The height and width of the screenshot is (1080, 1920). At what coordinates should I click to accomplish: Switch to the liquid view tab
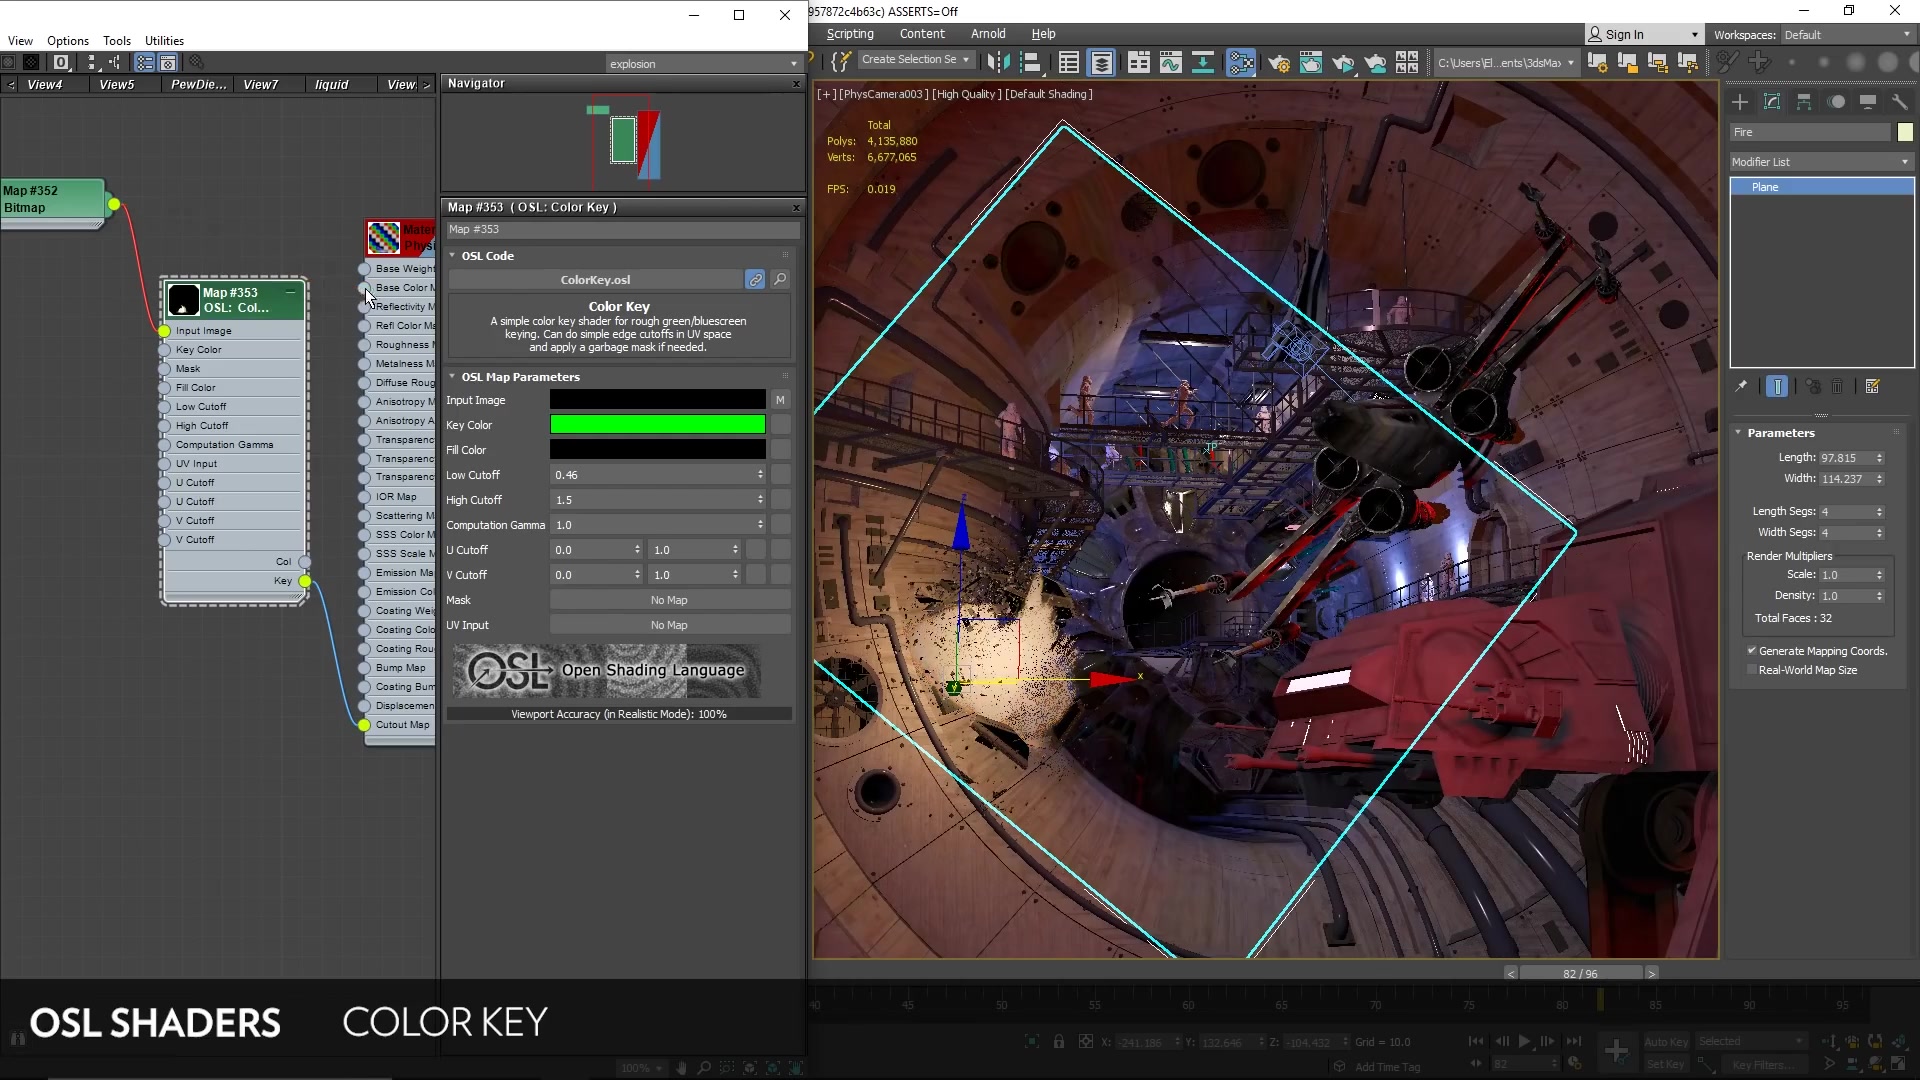(x=331, y=85)
